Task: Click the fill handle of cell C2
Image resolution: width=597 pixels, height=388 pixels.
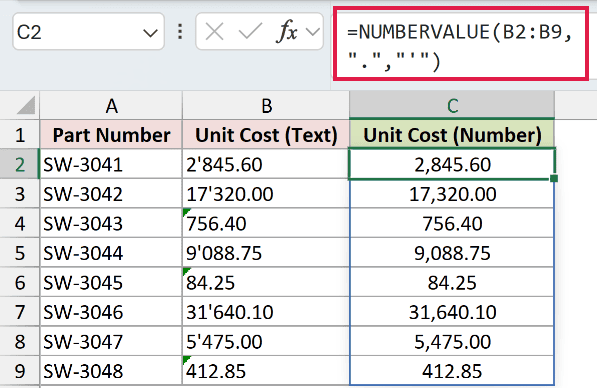Action: click(554, 178)
